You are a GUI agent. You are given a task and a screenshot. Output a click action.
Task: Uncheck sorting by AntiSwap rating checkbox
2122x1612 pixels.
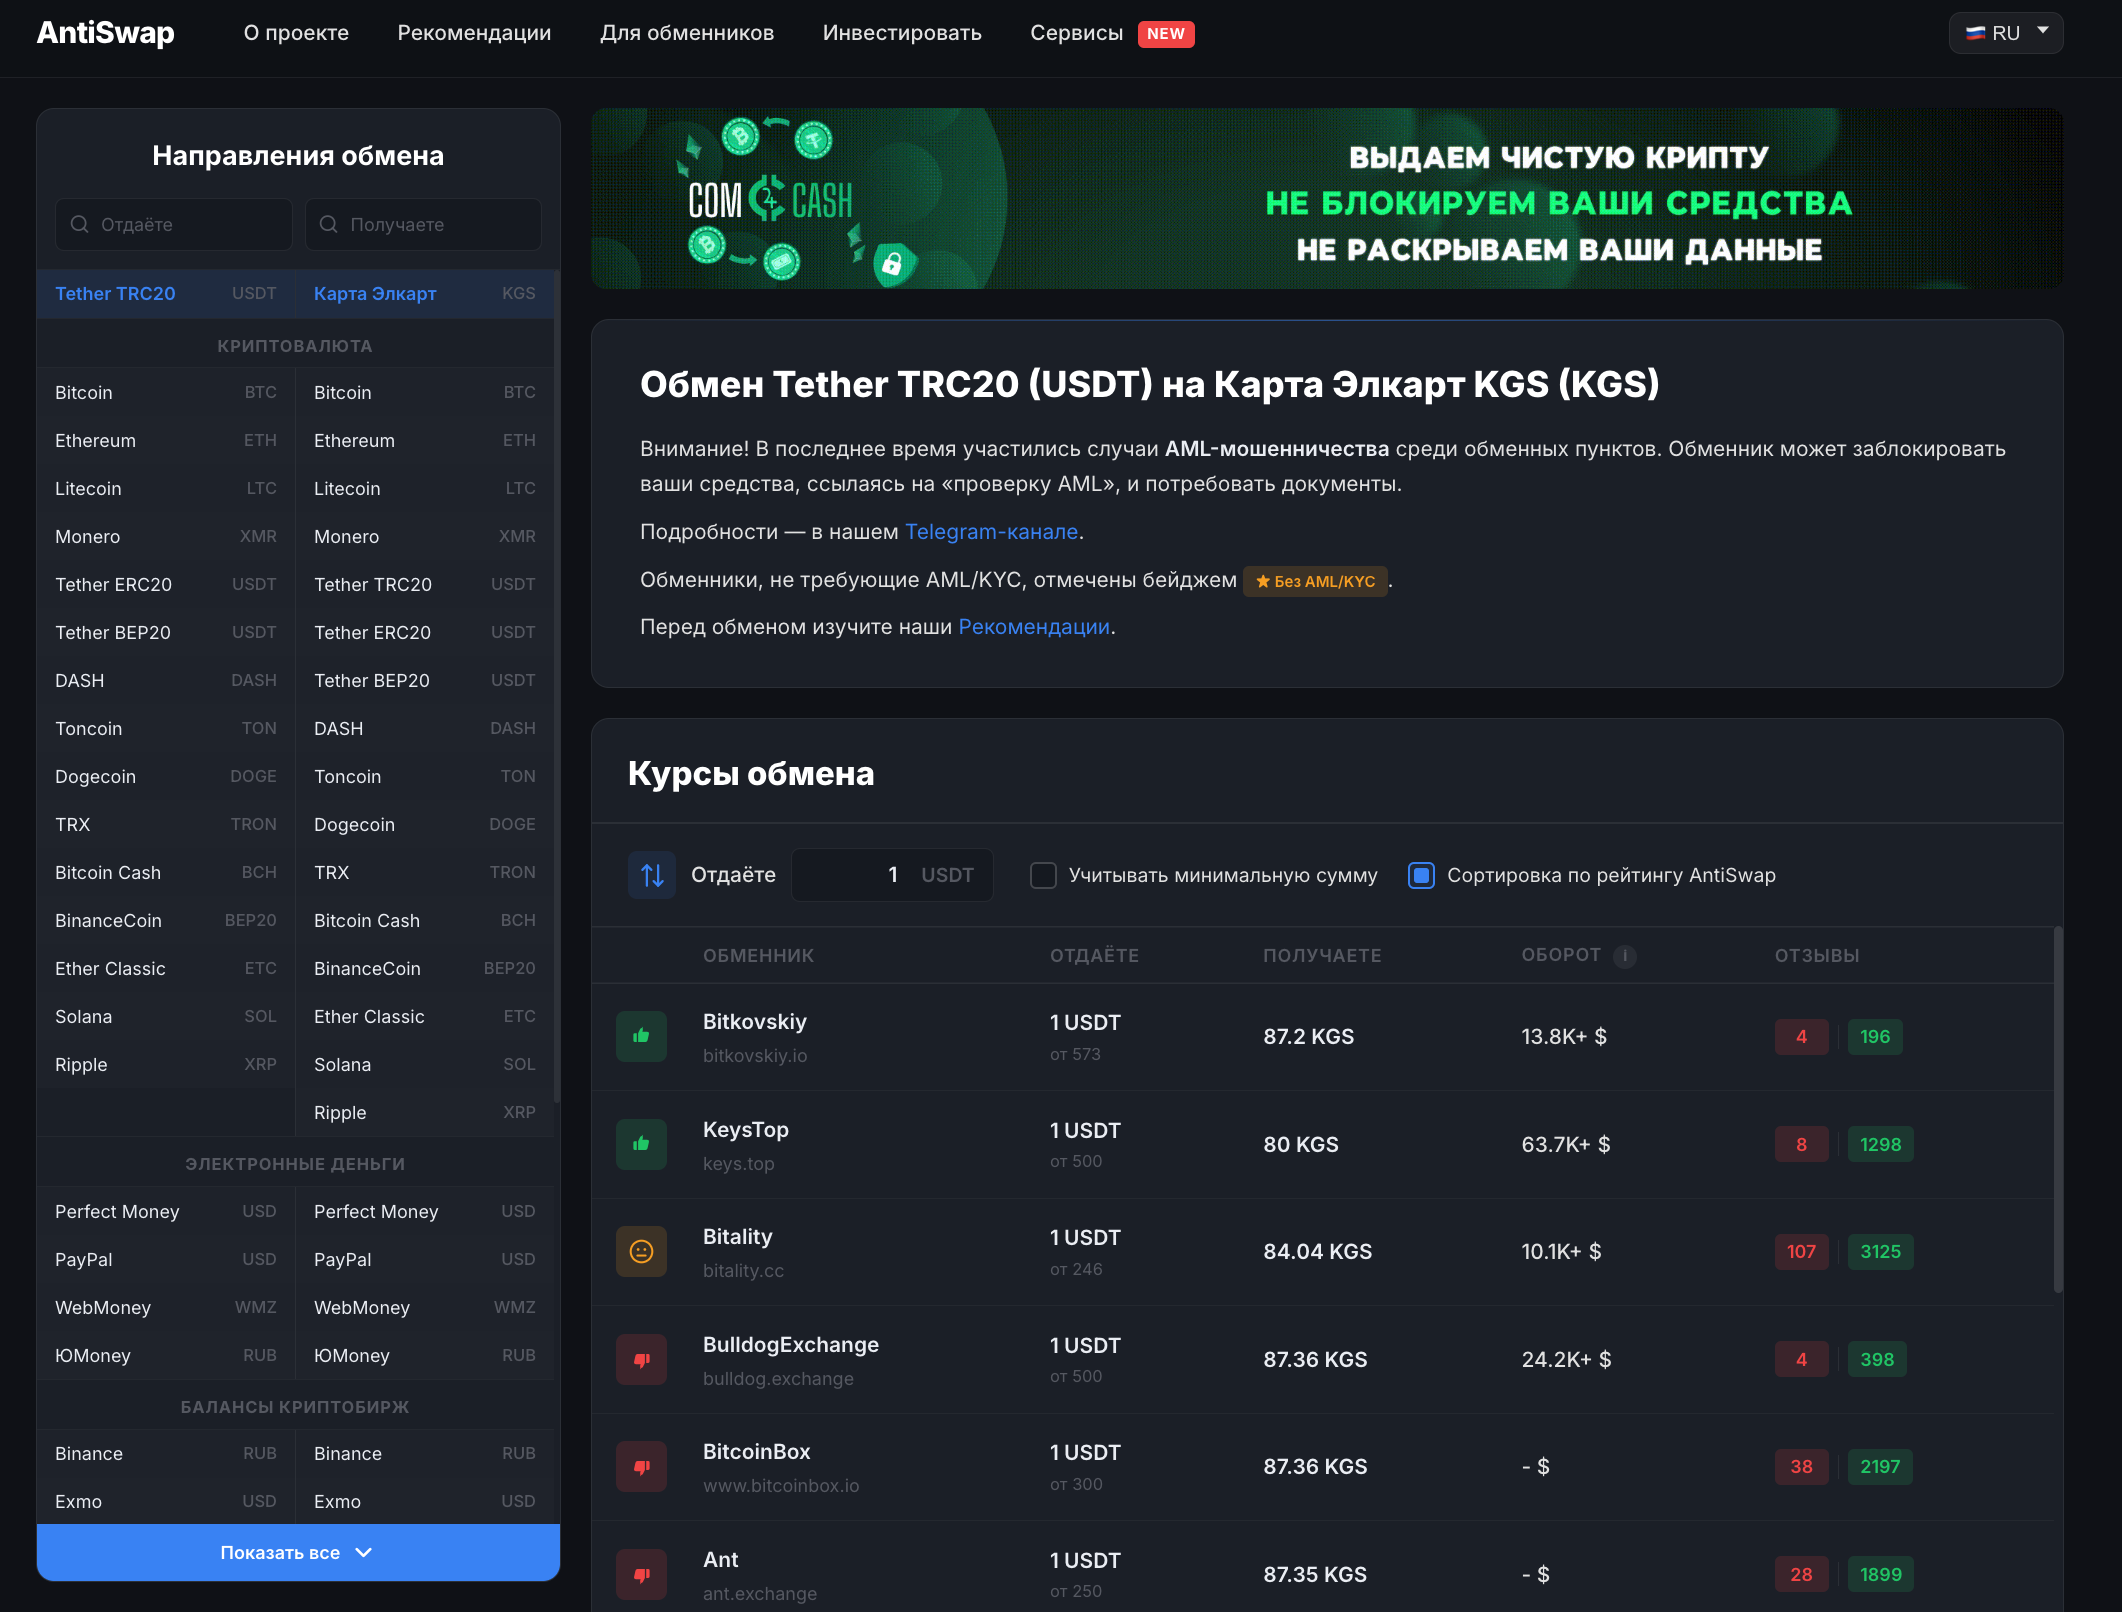(1421, 875)
